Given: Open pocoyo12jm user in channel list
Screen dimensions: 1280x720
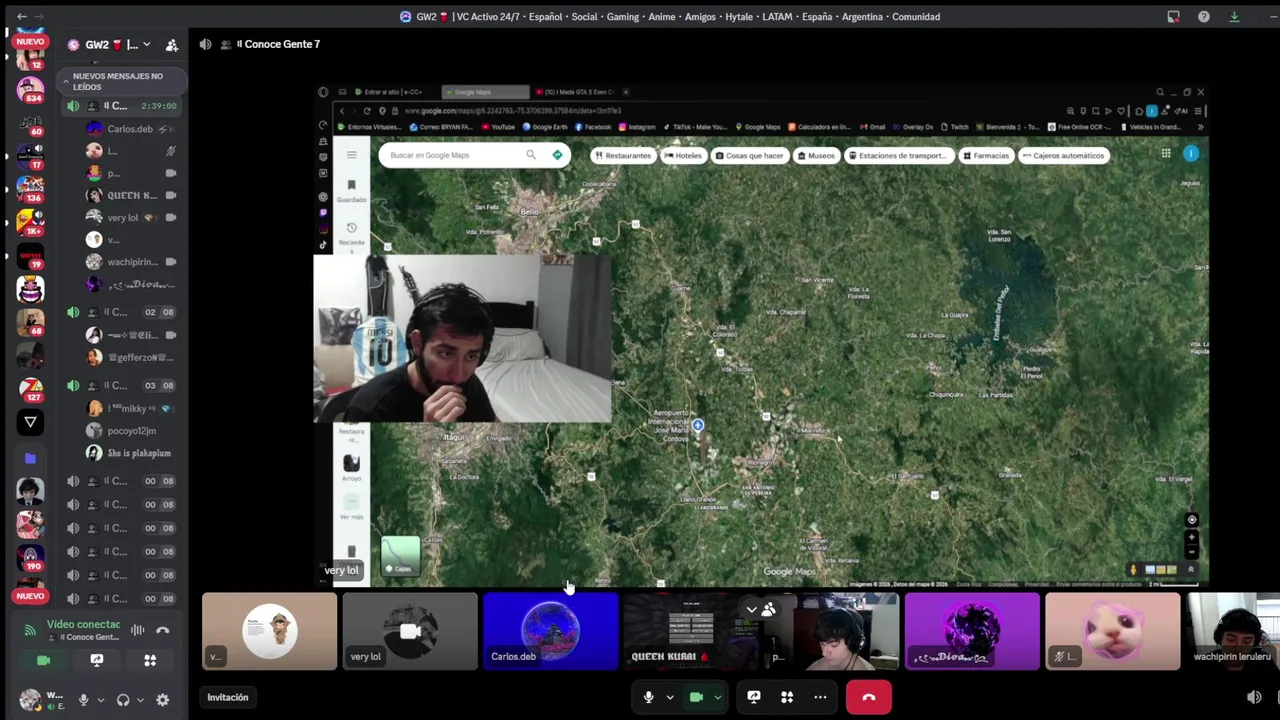Looking at the screenshot, I should 130,430.
